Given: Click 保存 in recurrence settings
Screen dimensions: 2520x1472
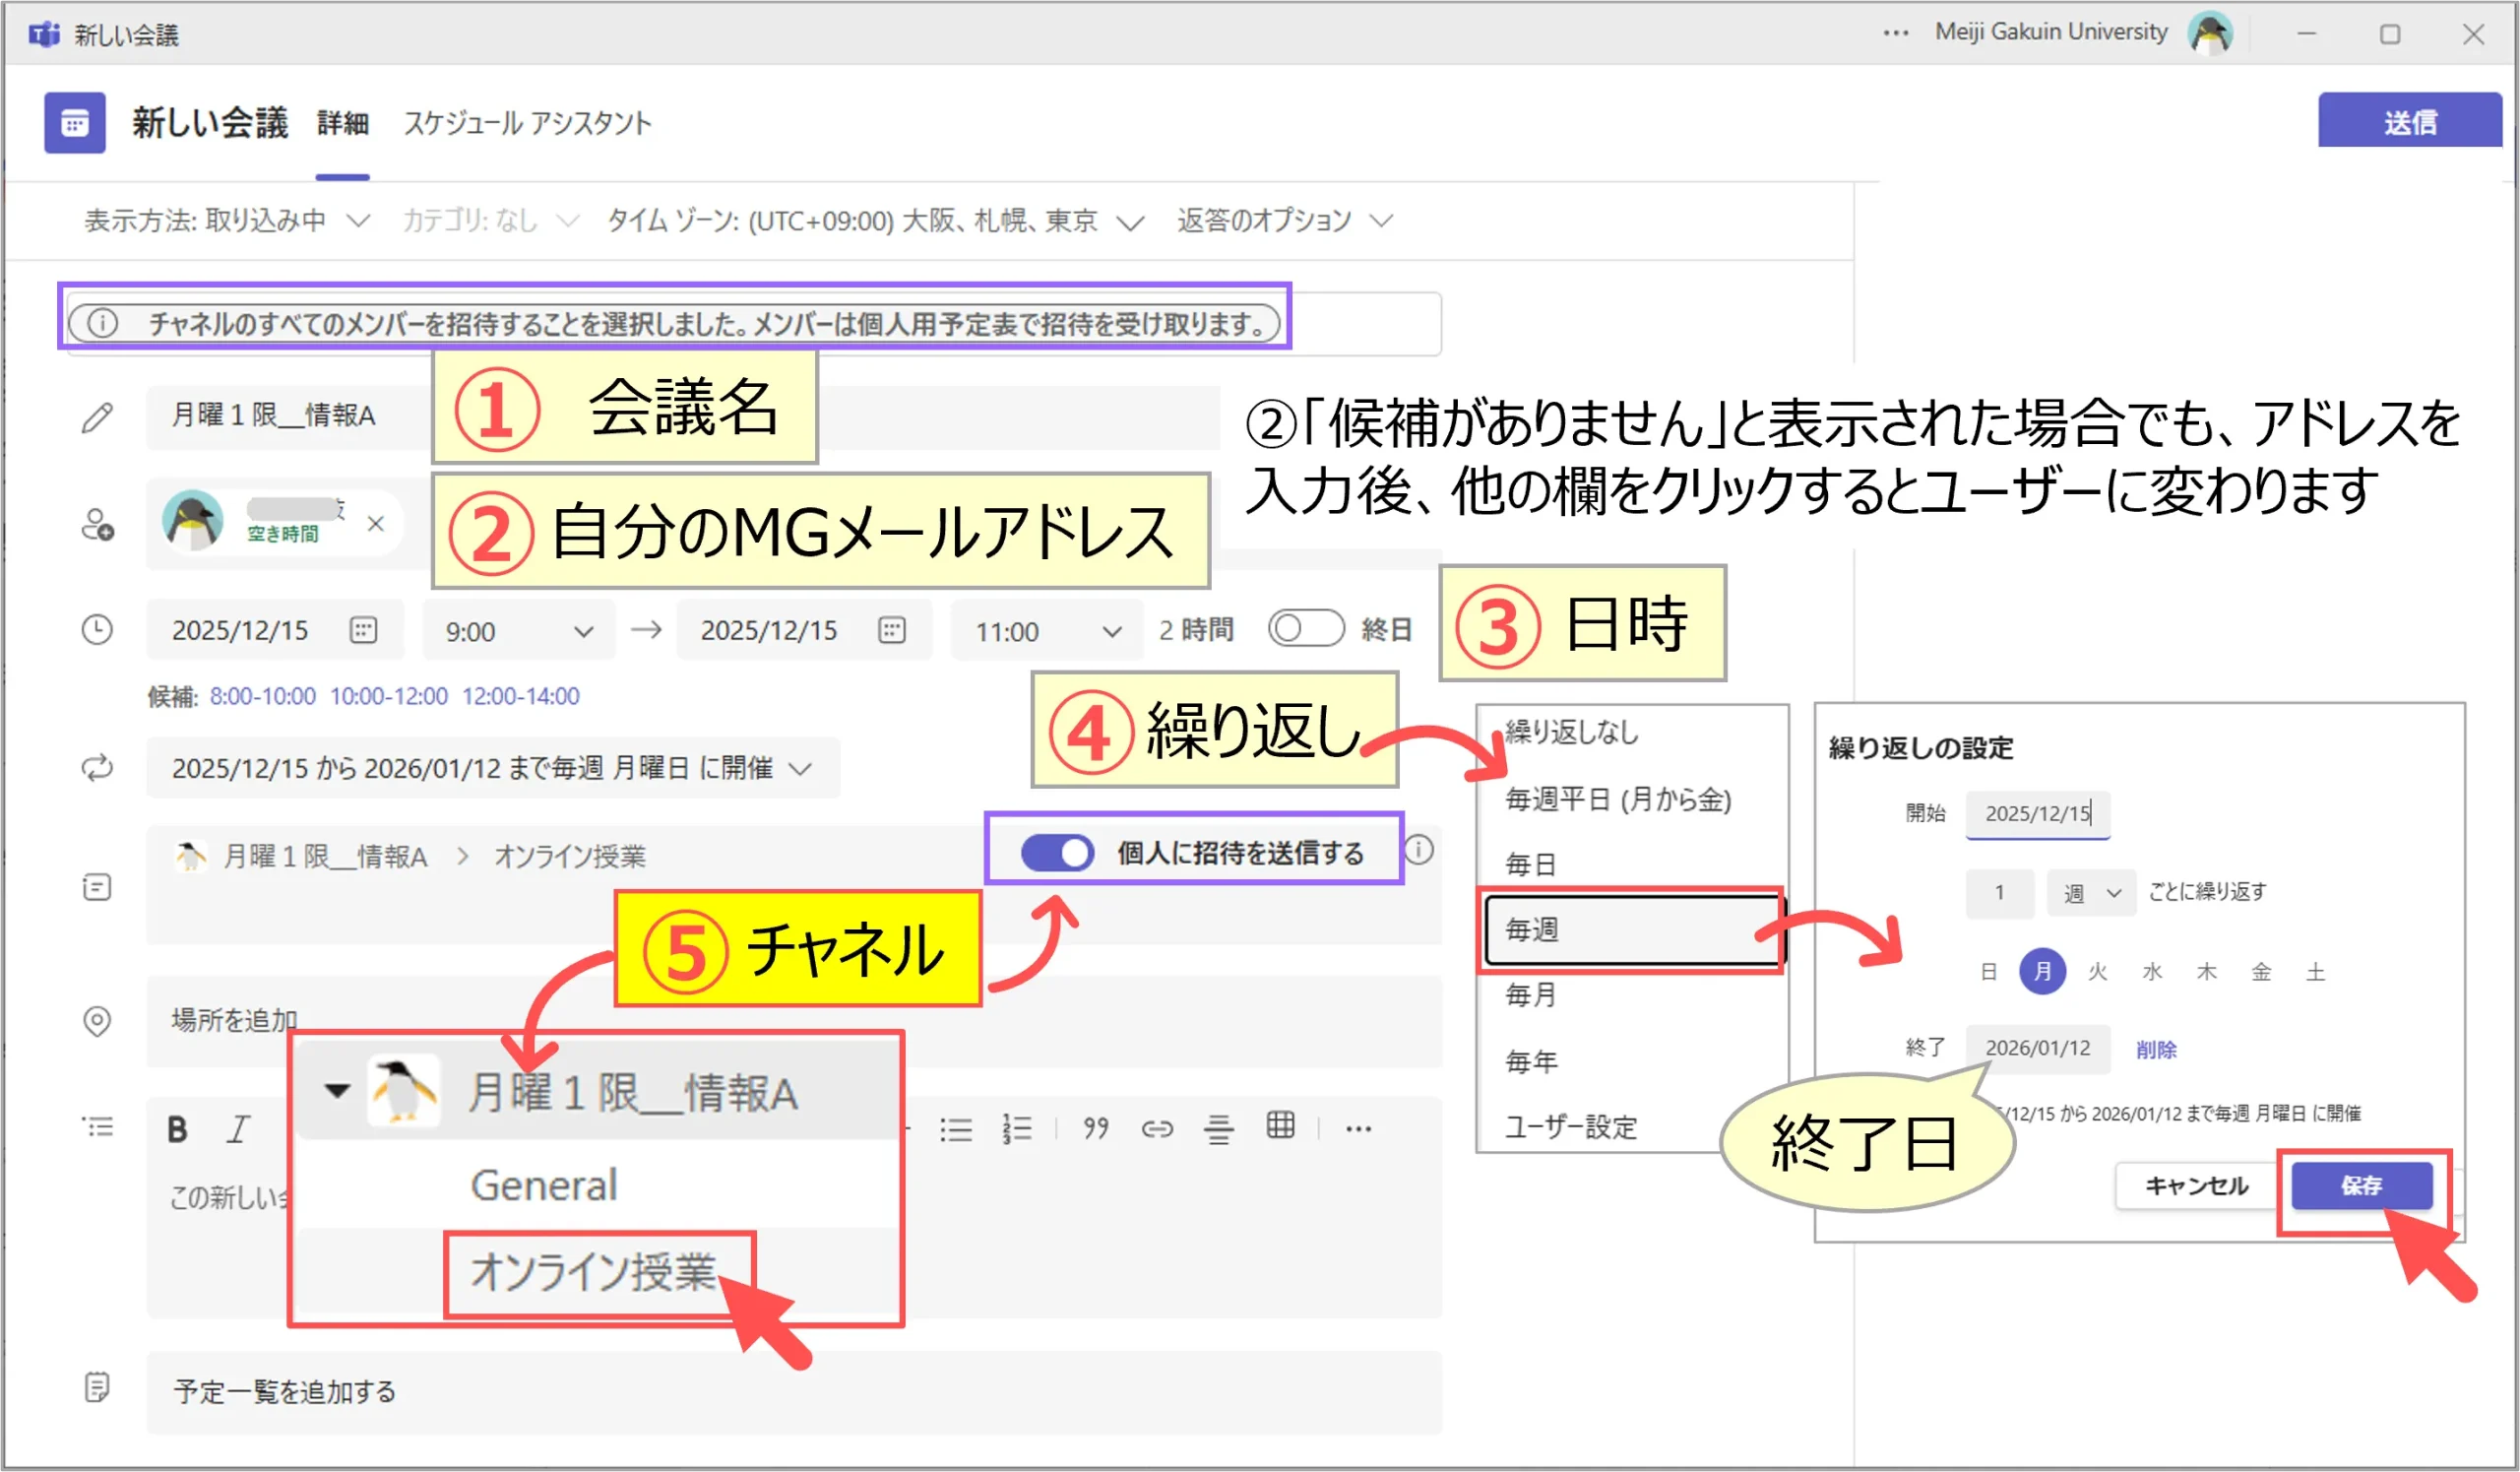Looking at the screenshot, I should [x=2361, y=1186].
